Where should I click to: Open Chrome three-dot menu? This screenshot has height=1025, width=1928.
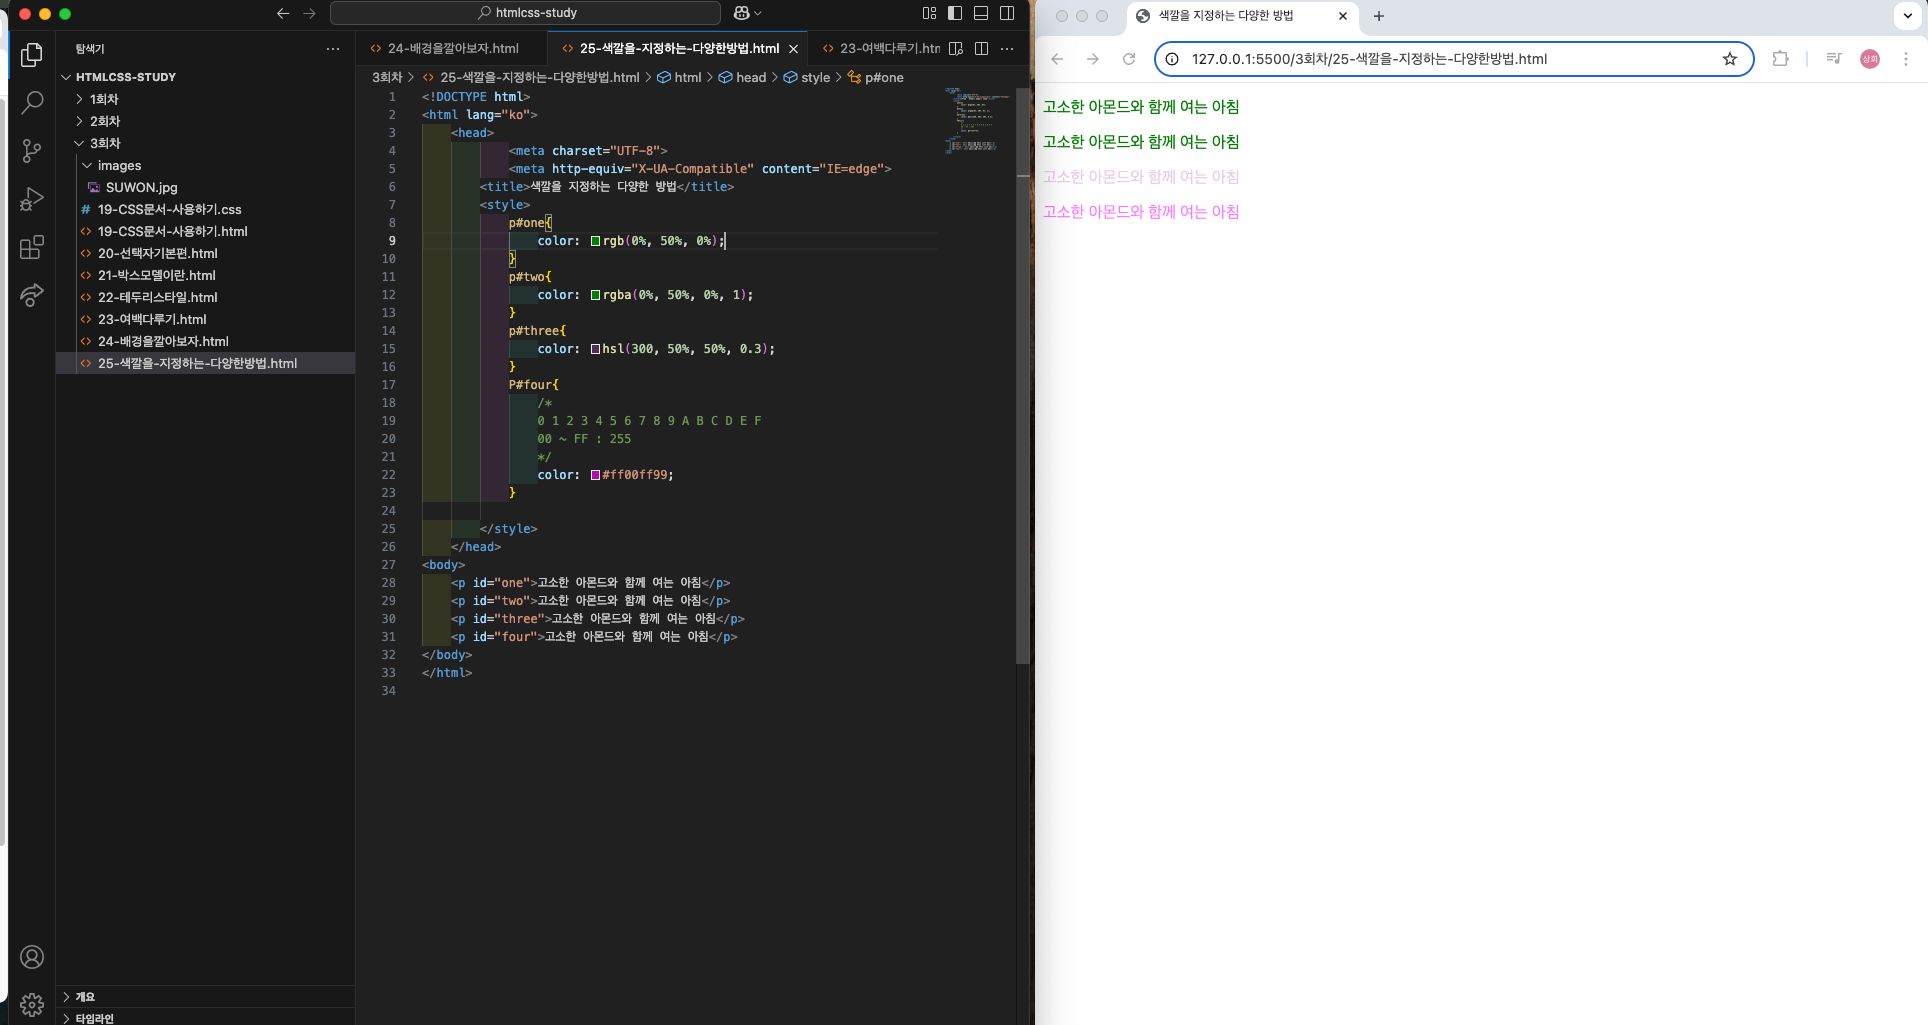pos(1906,59)
